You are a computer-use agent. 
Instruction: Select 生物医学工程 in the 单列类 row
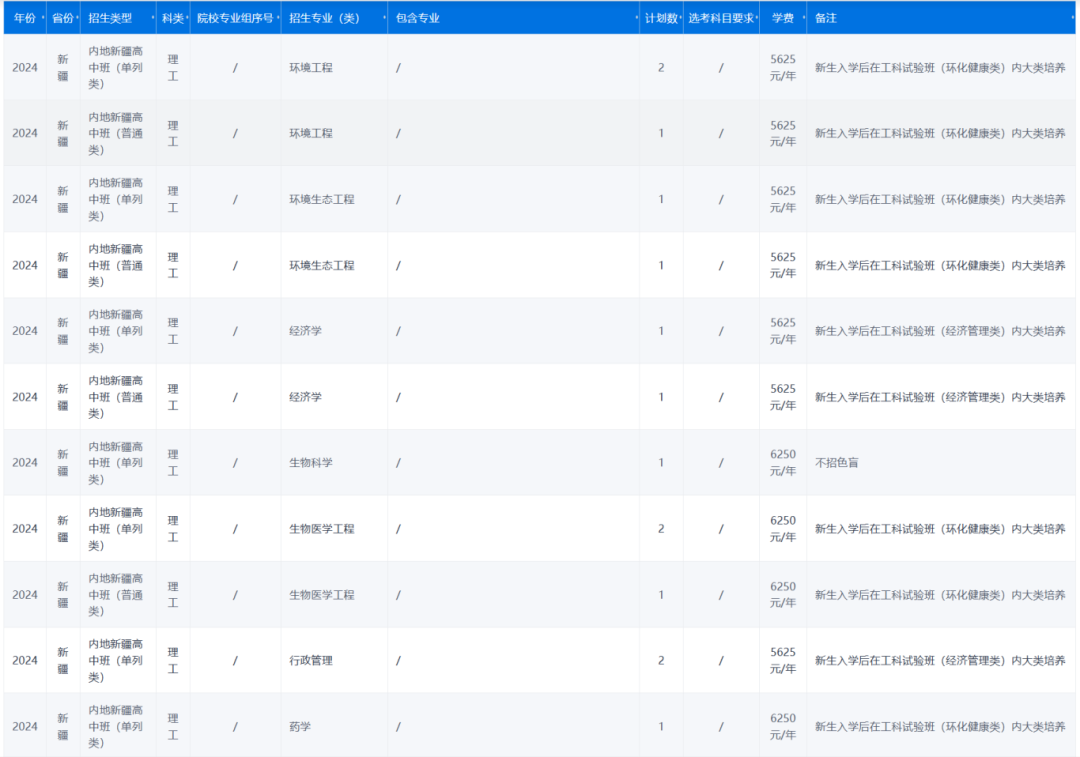pos(322,529)
